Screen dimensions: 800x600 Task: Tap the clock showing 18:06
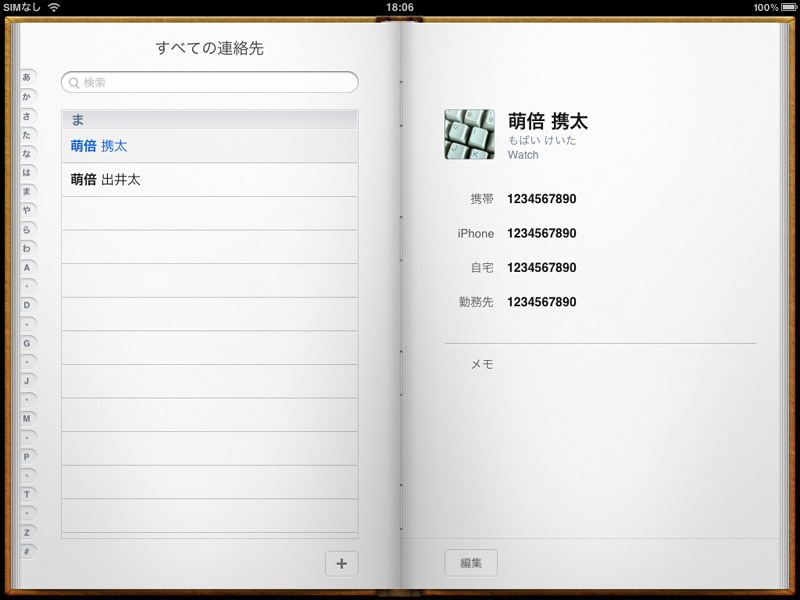[x=399, y=7]
